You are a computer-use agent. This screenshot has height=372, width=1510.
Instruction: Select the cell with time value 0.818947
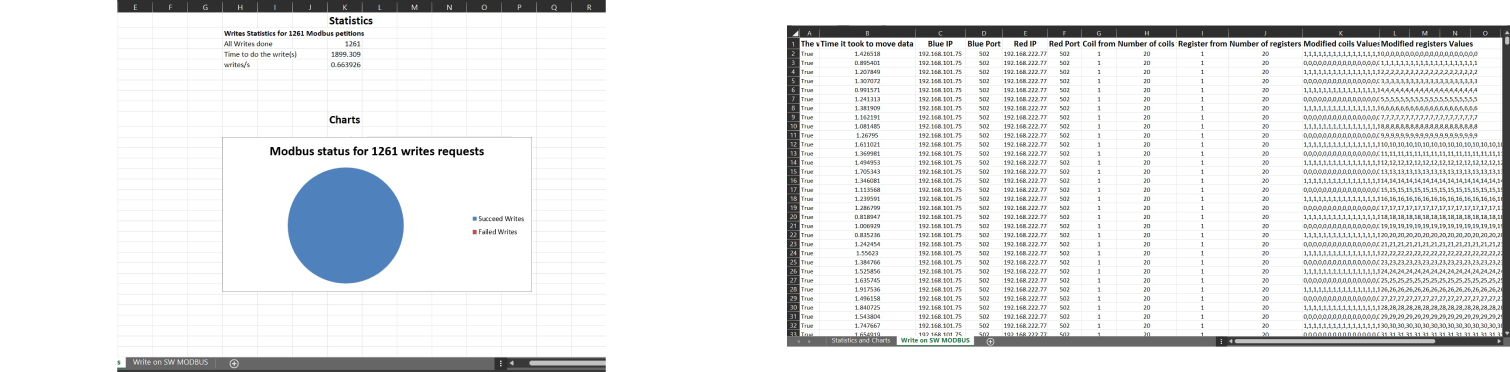866,216
